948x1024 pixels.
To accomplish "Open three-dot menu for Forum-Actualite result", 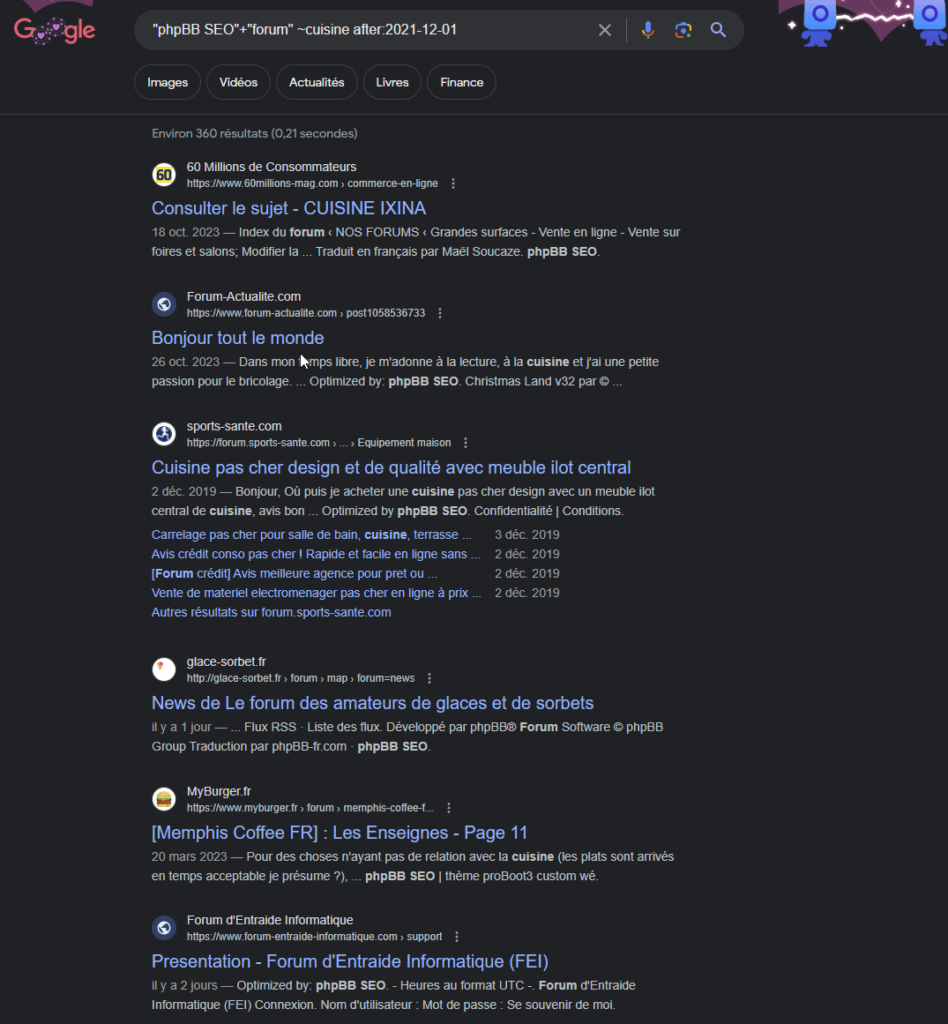I will pyautogui.click(x=440, y=313).
